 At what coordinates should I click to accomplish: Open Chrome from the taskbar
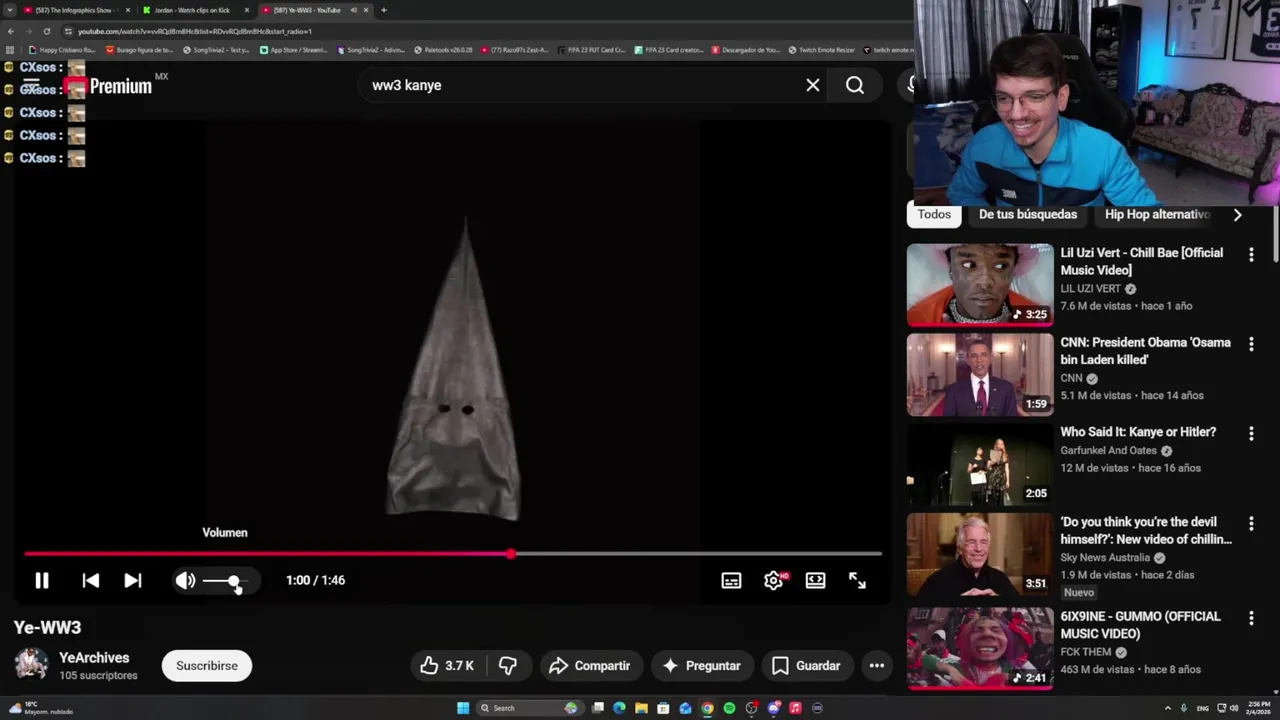tap(707, 708)
